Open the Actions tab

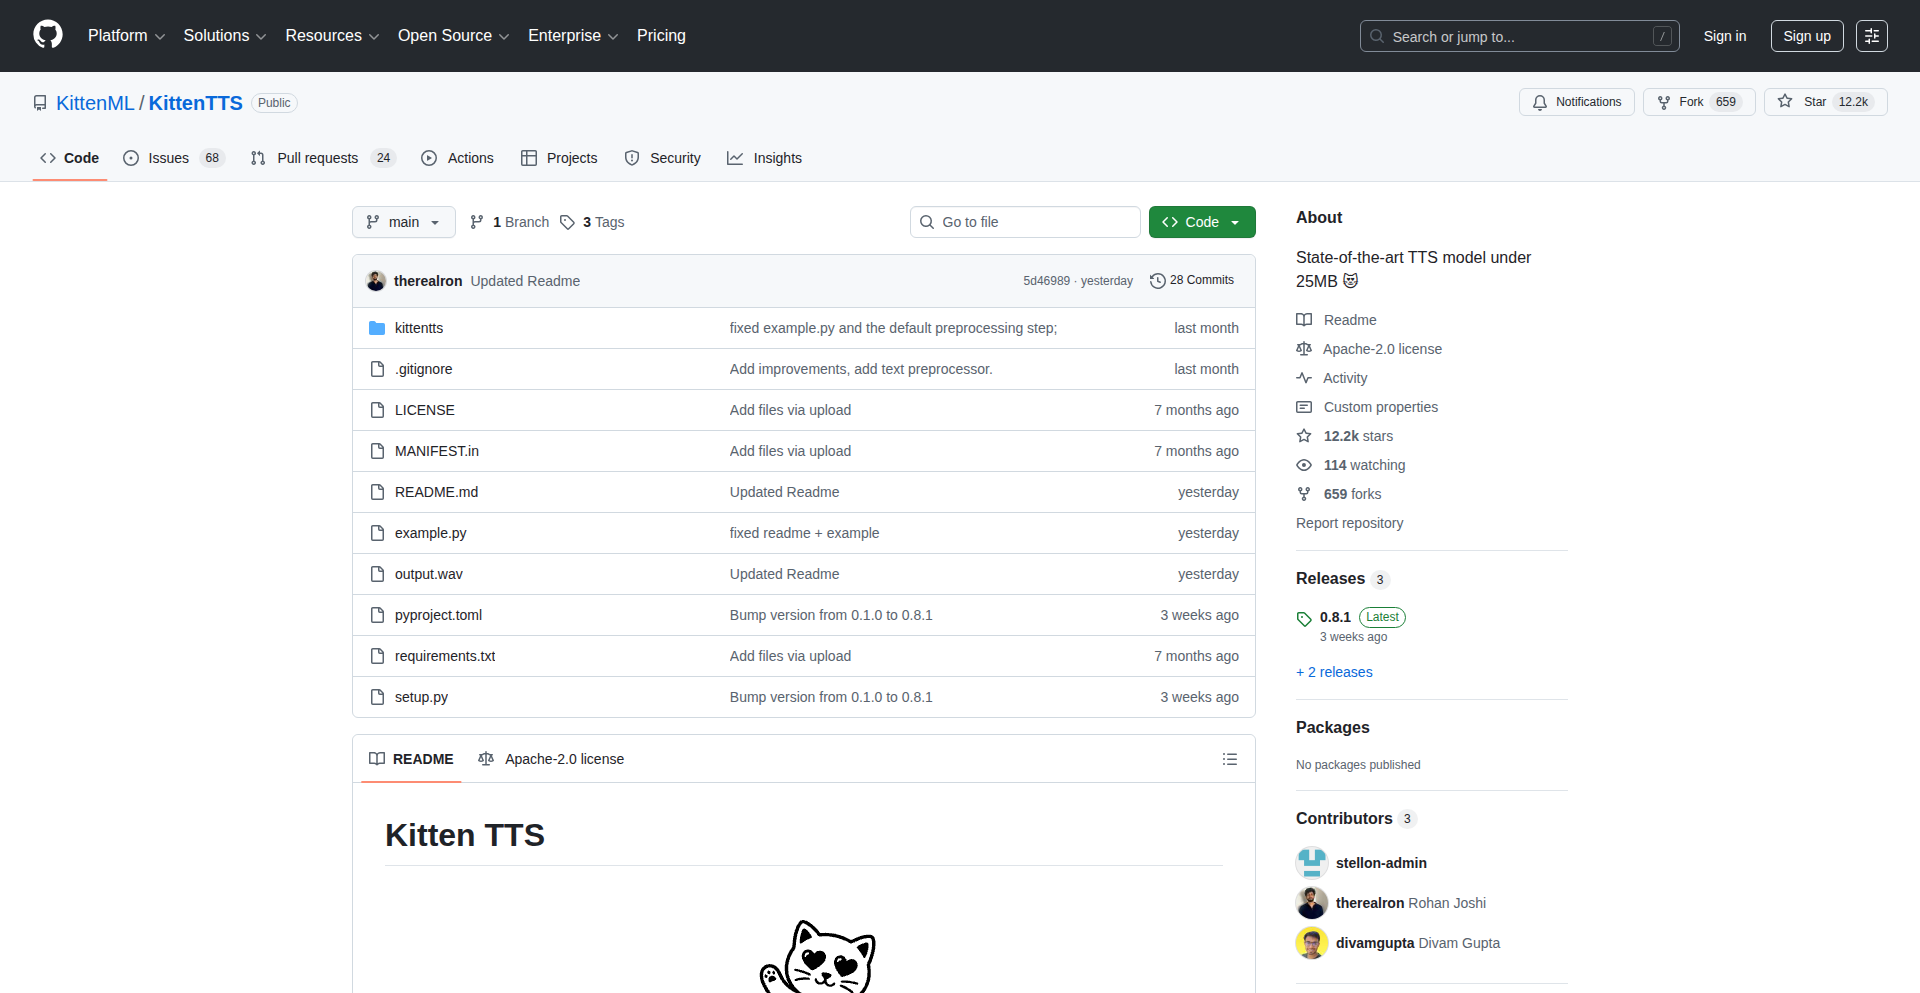click(x=458, y=158)
